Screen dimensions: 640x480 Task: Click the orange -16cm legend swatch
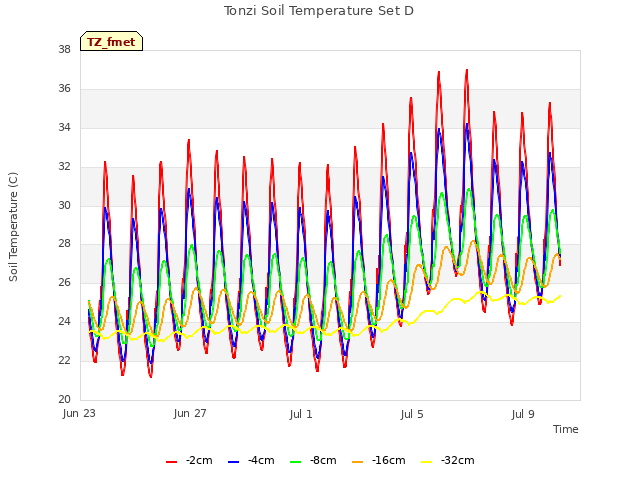click(x=357, y=462)
